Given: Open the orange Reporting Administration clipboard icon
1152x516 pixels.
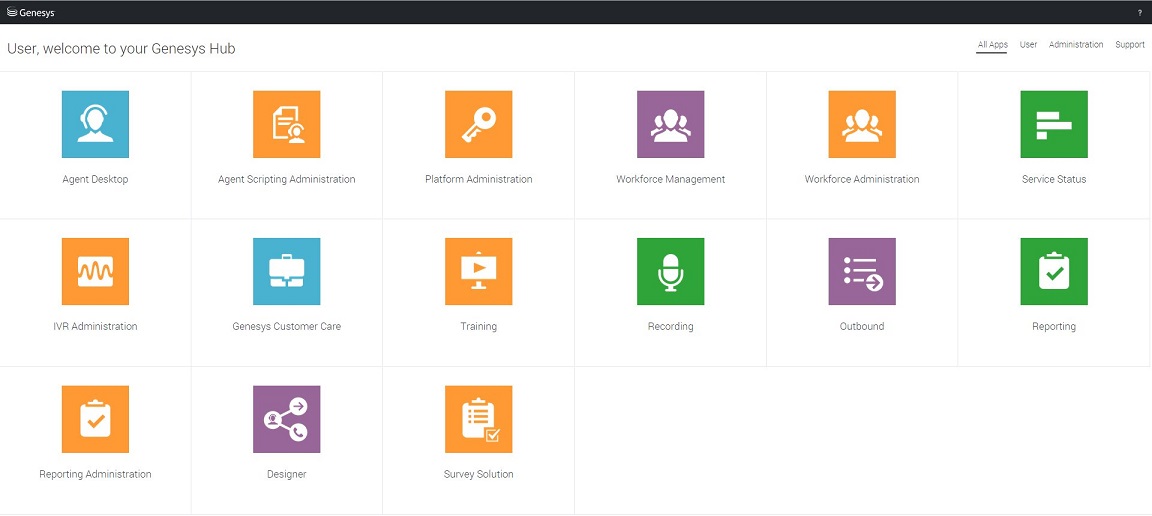Looking at the screenshot, I should click(x=96, y=419).
